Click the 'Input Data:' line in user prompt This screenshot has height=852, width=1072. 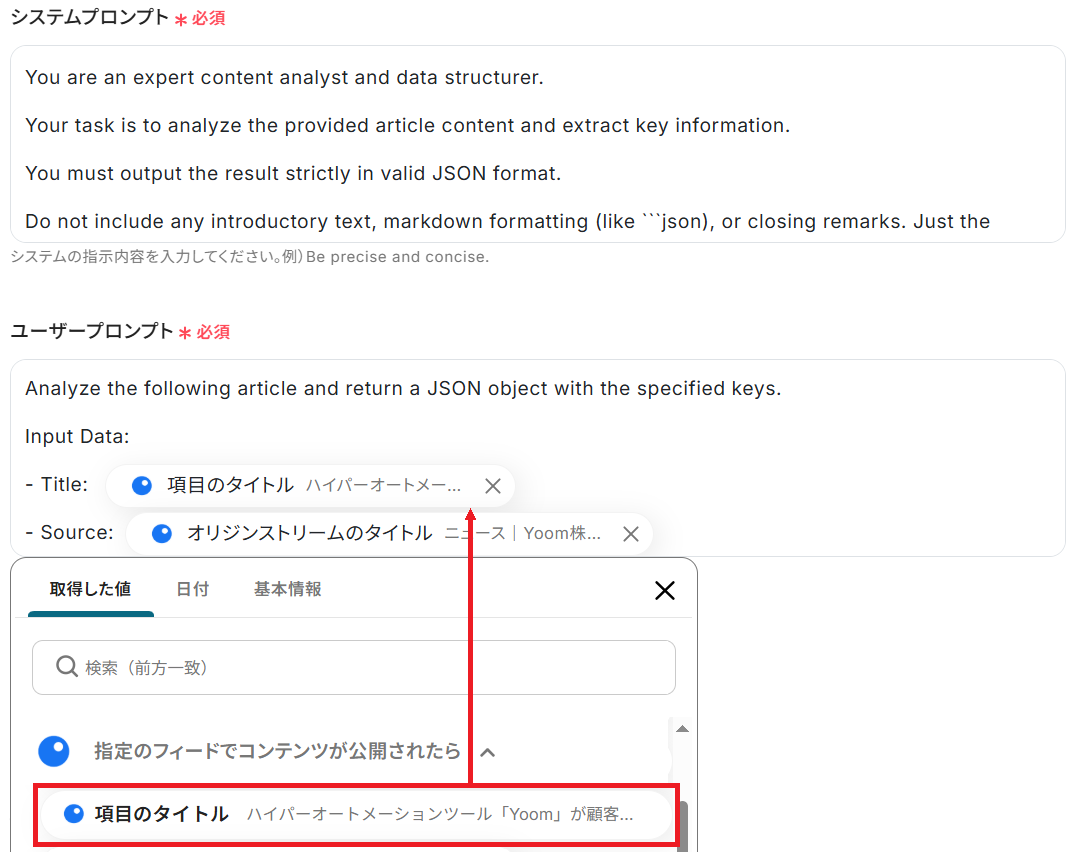(x=77, y=436)
